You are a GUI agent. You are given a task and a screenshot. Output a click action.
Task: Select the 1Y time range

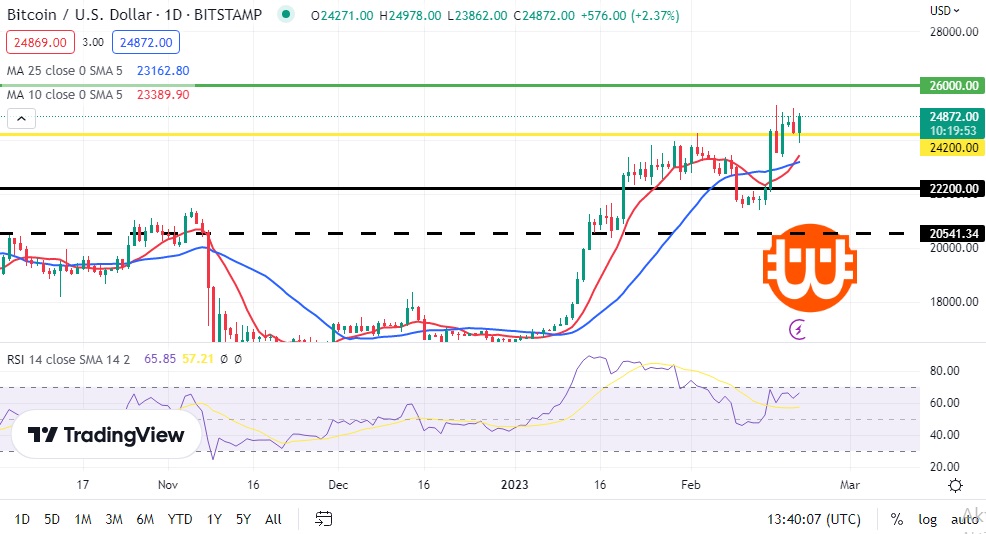point(214,520)
